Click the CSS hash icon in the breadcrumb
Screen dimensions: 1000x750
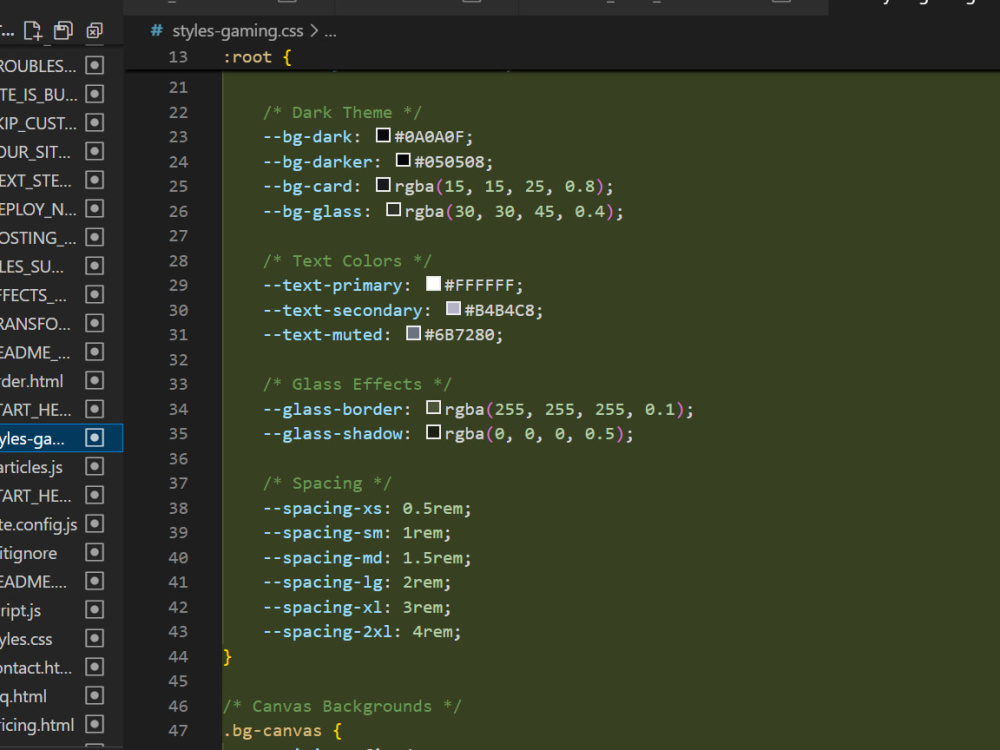click(x=156, y=31)
